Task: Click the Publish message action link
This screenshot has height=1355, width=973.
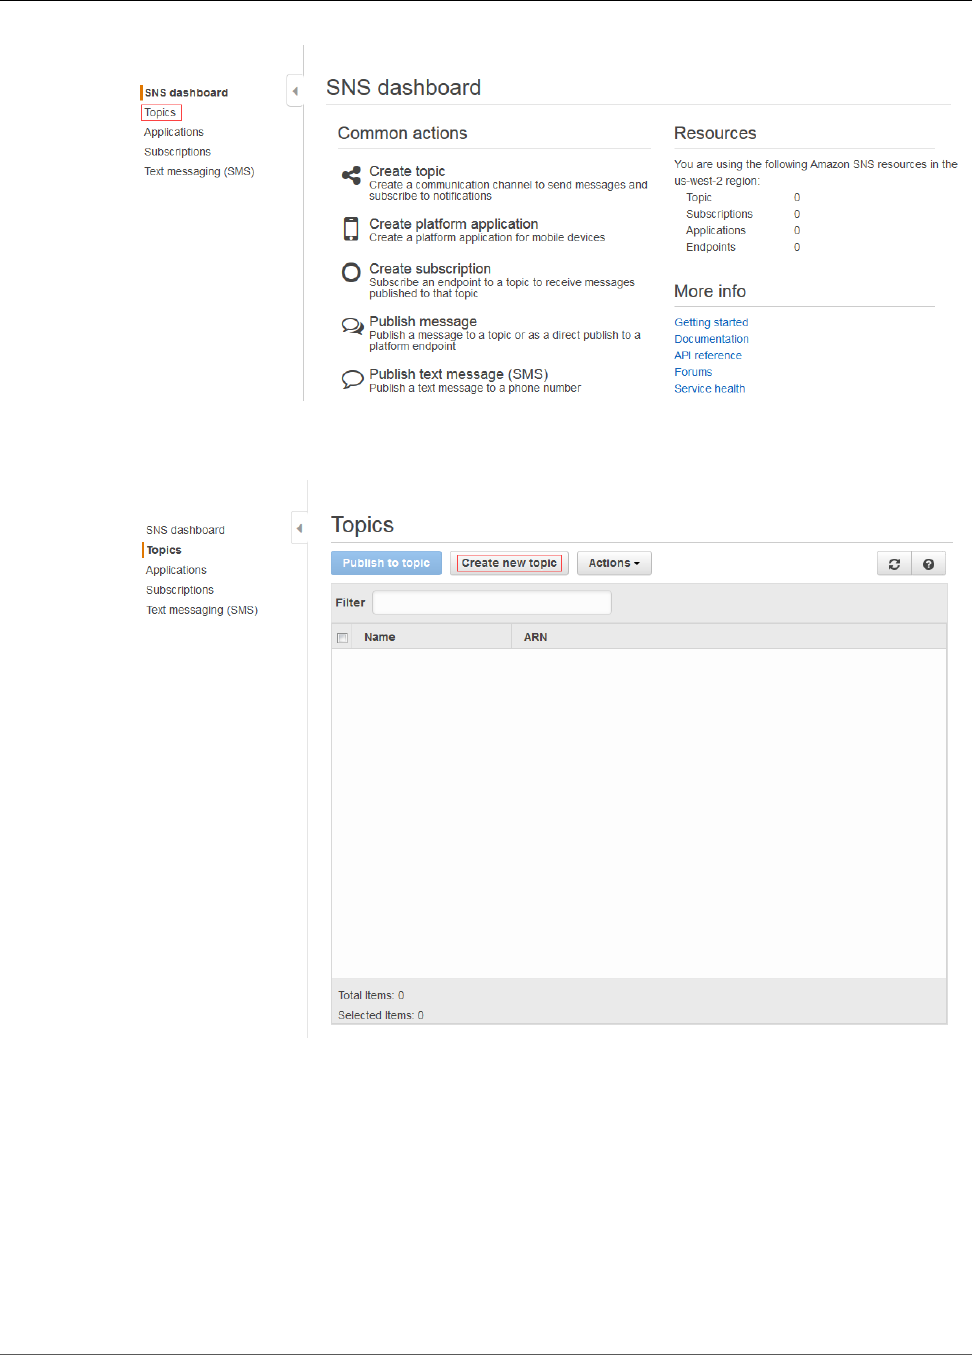Action: [x=423, y=322]
